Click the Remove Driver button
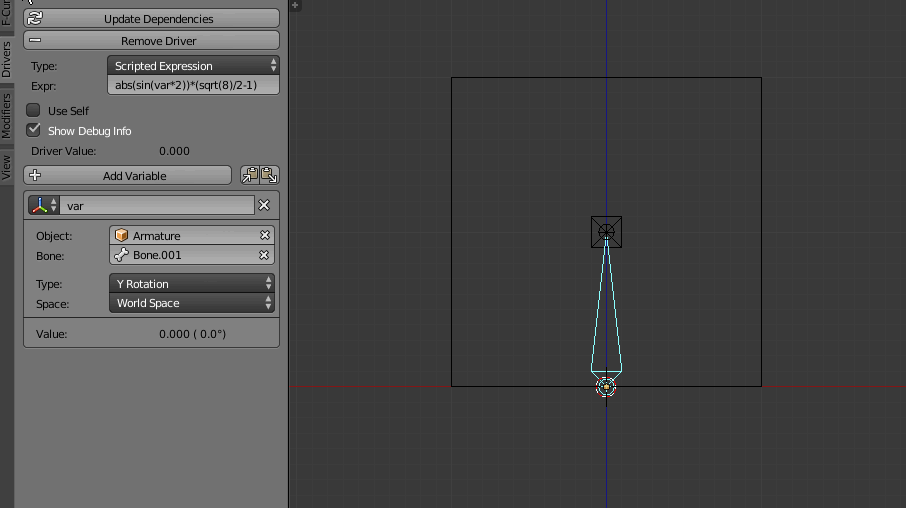The height and width of the screenshot is (508, 906). click(x=151, y=40)
